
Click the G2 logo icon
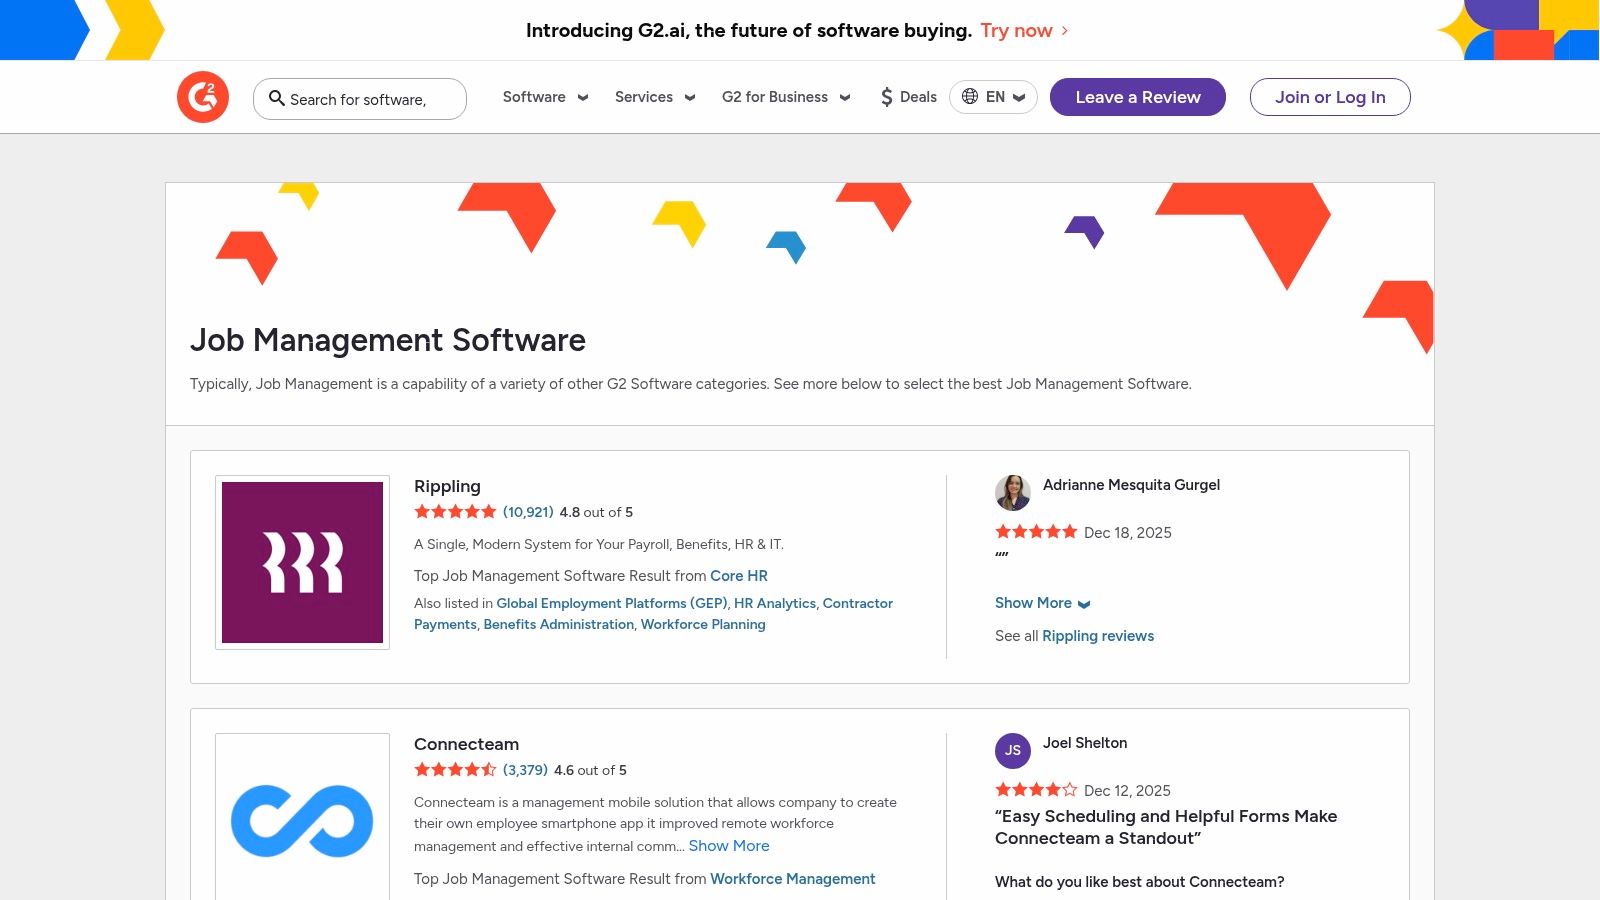[x=203, y=97]
